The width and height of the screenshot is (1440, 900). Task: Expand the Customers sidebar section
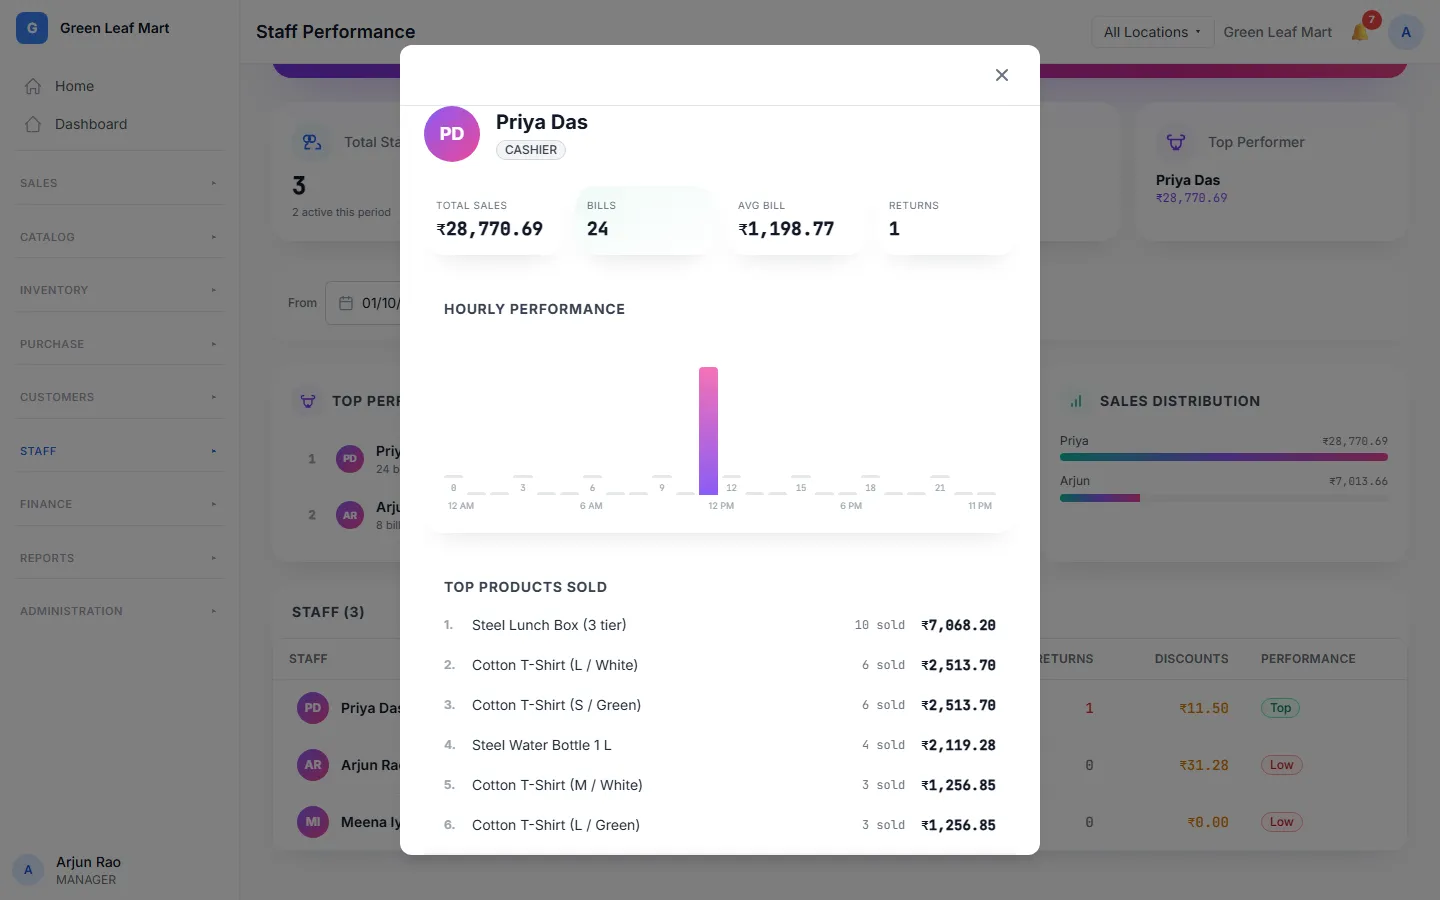120,397
